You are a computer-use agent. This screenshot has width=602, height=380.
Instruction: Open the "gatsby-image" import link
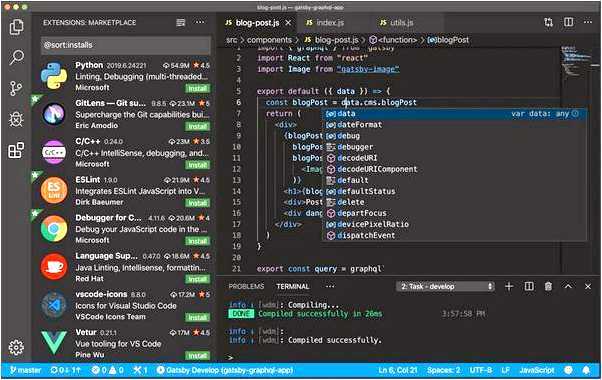(x=368, y=69)
